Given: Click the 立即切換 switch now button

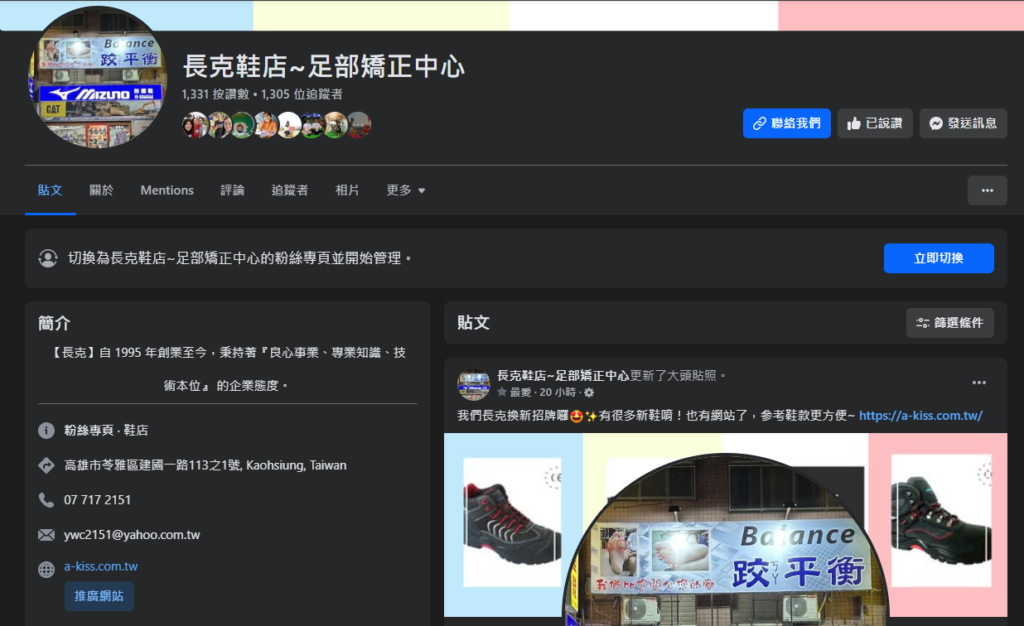Looking at the screenshot, I should [x=938, y=258].
